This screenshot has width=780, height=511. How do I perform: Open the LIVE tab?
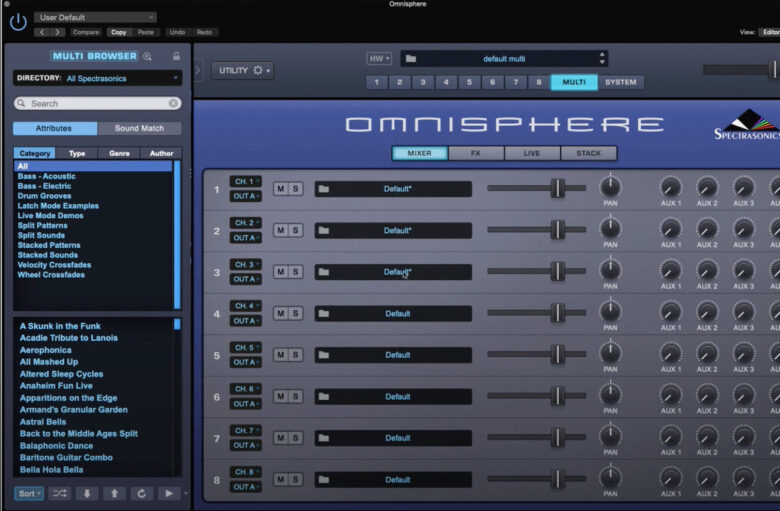point(532,153)
